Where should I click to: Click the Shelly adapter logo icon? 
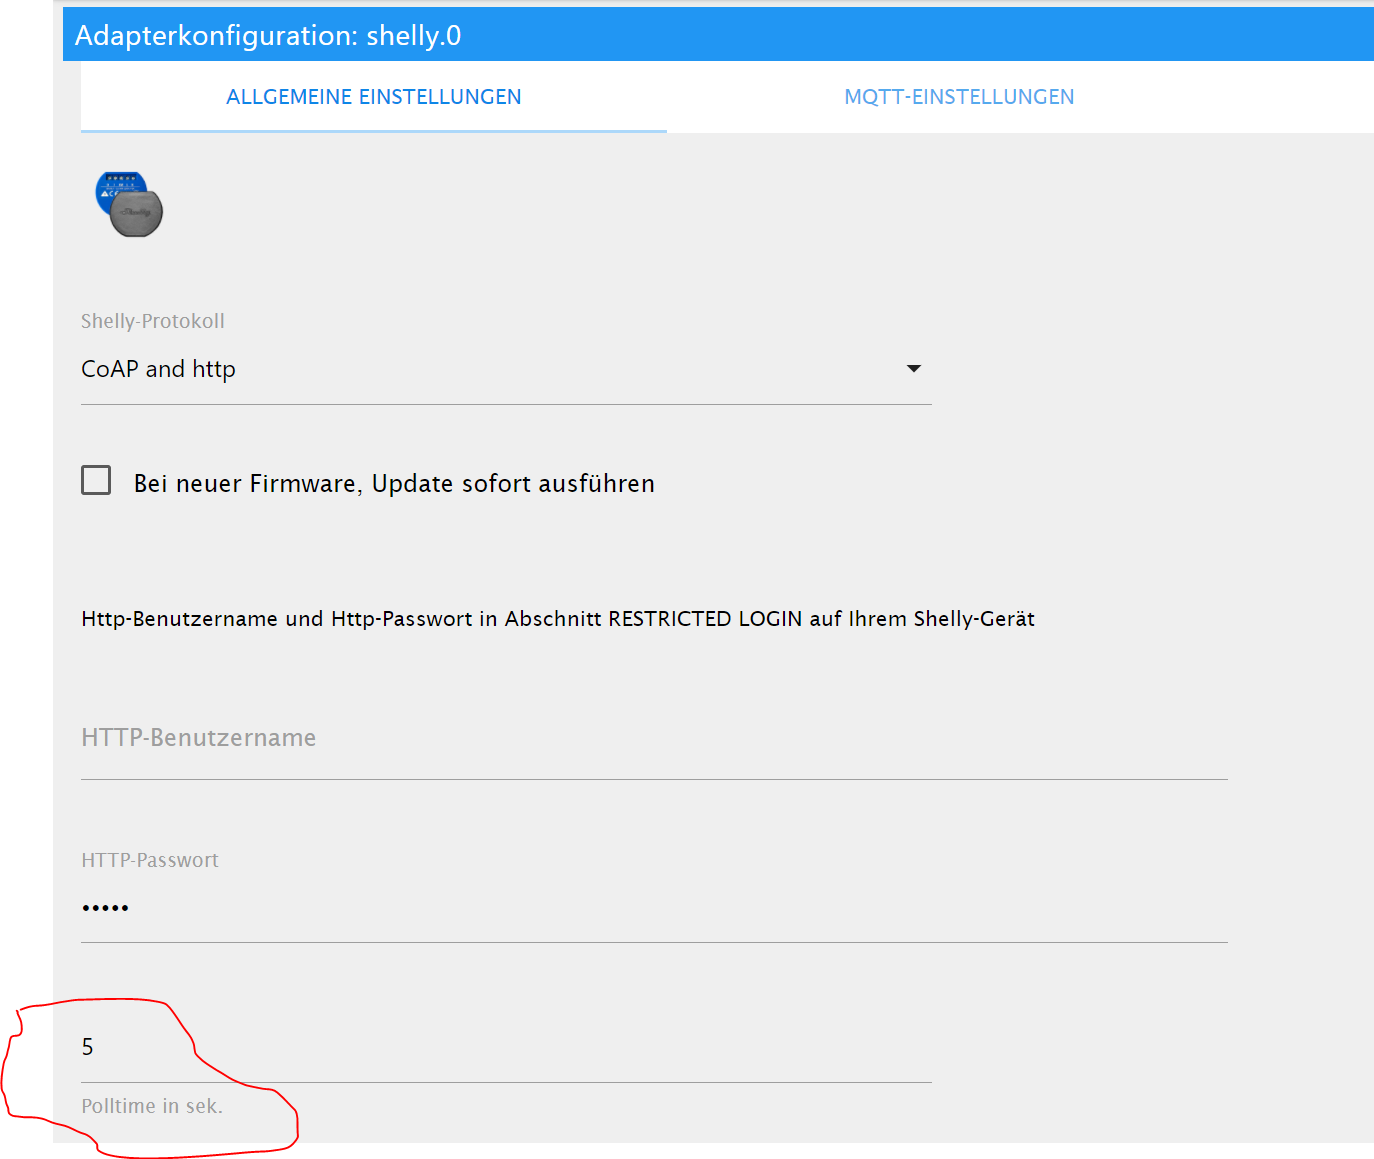pos(129,204)
